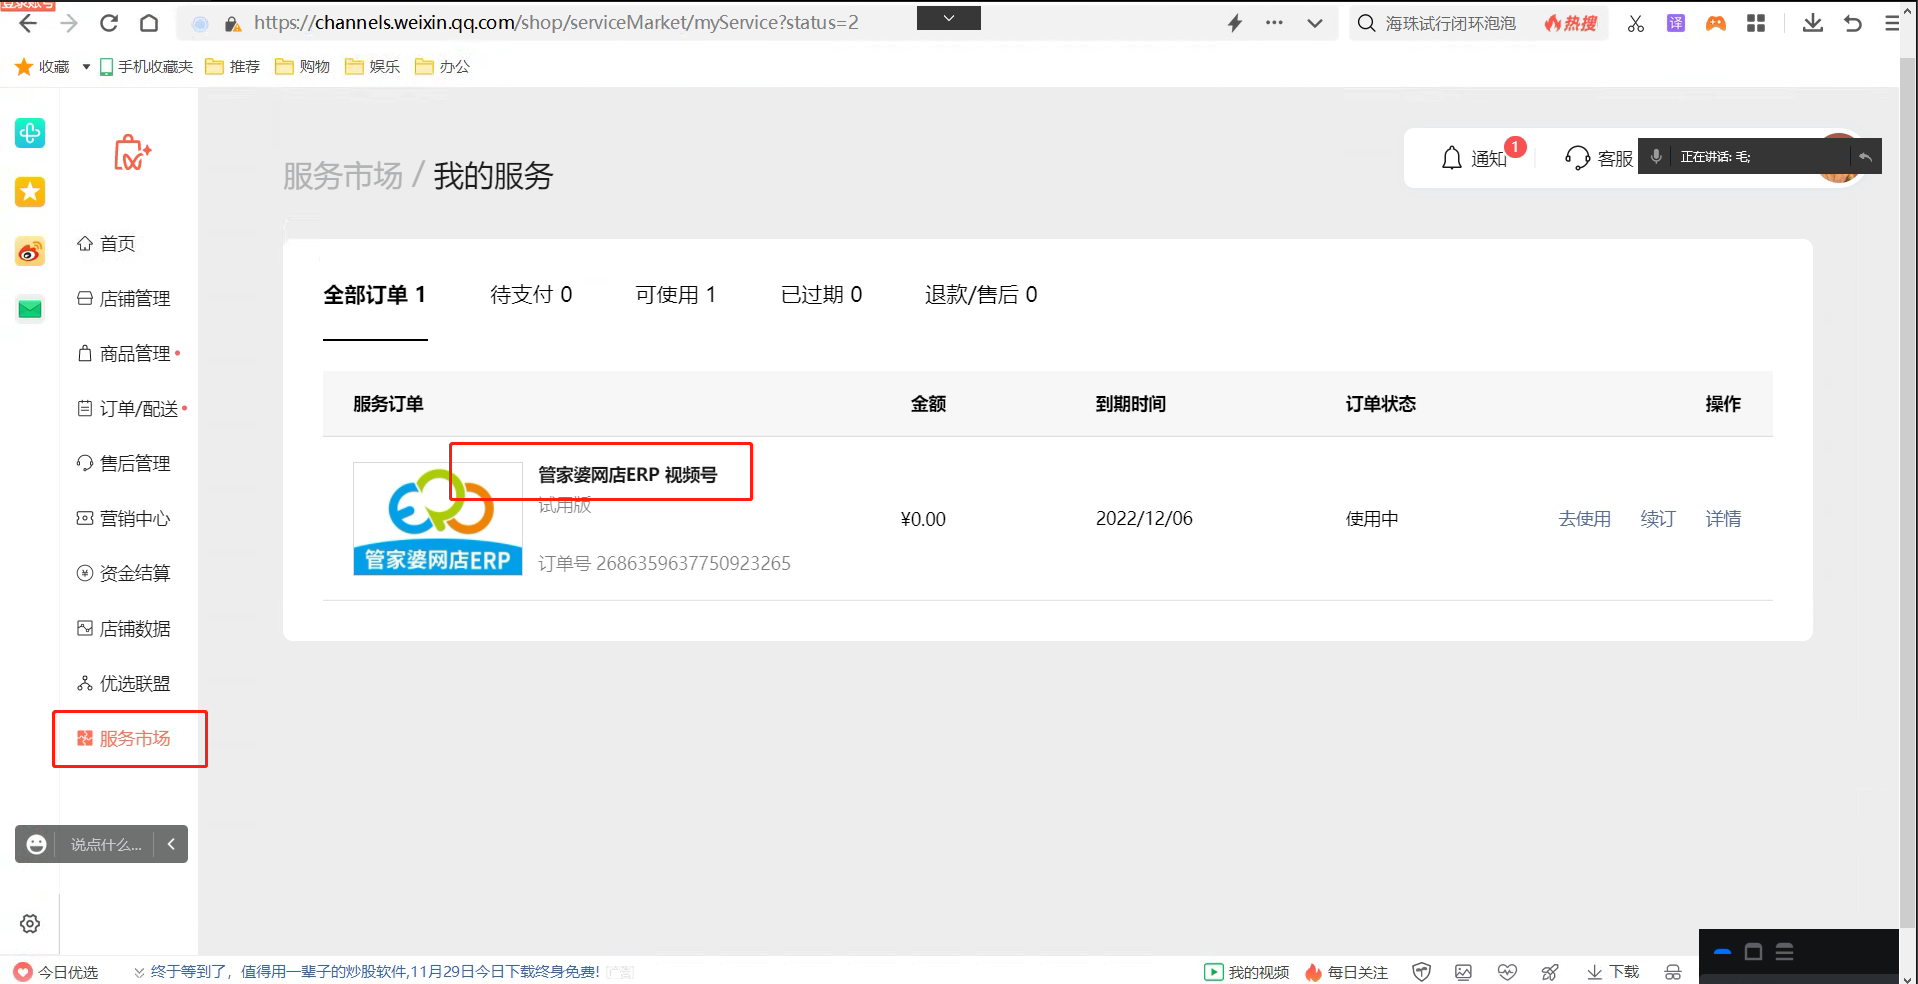Open 每日关注 in the status bar

(1346, 972)
